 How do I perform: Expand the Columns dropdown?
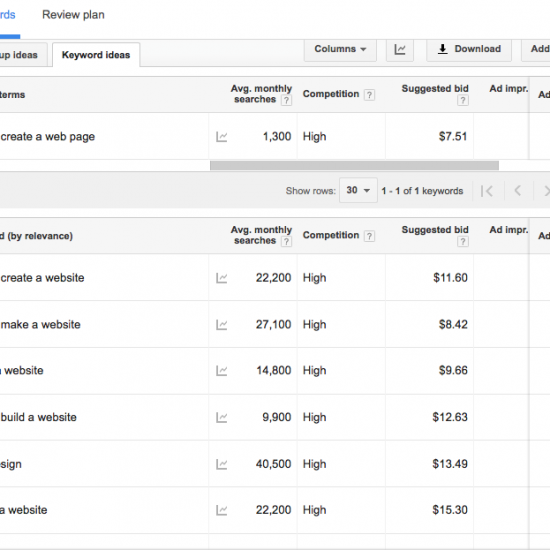pos(340,49)
